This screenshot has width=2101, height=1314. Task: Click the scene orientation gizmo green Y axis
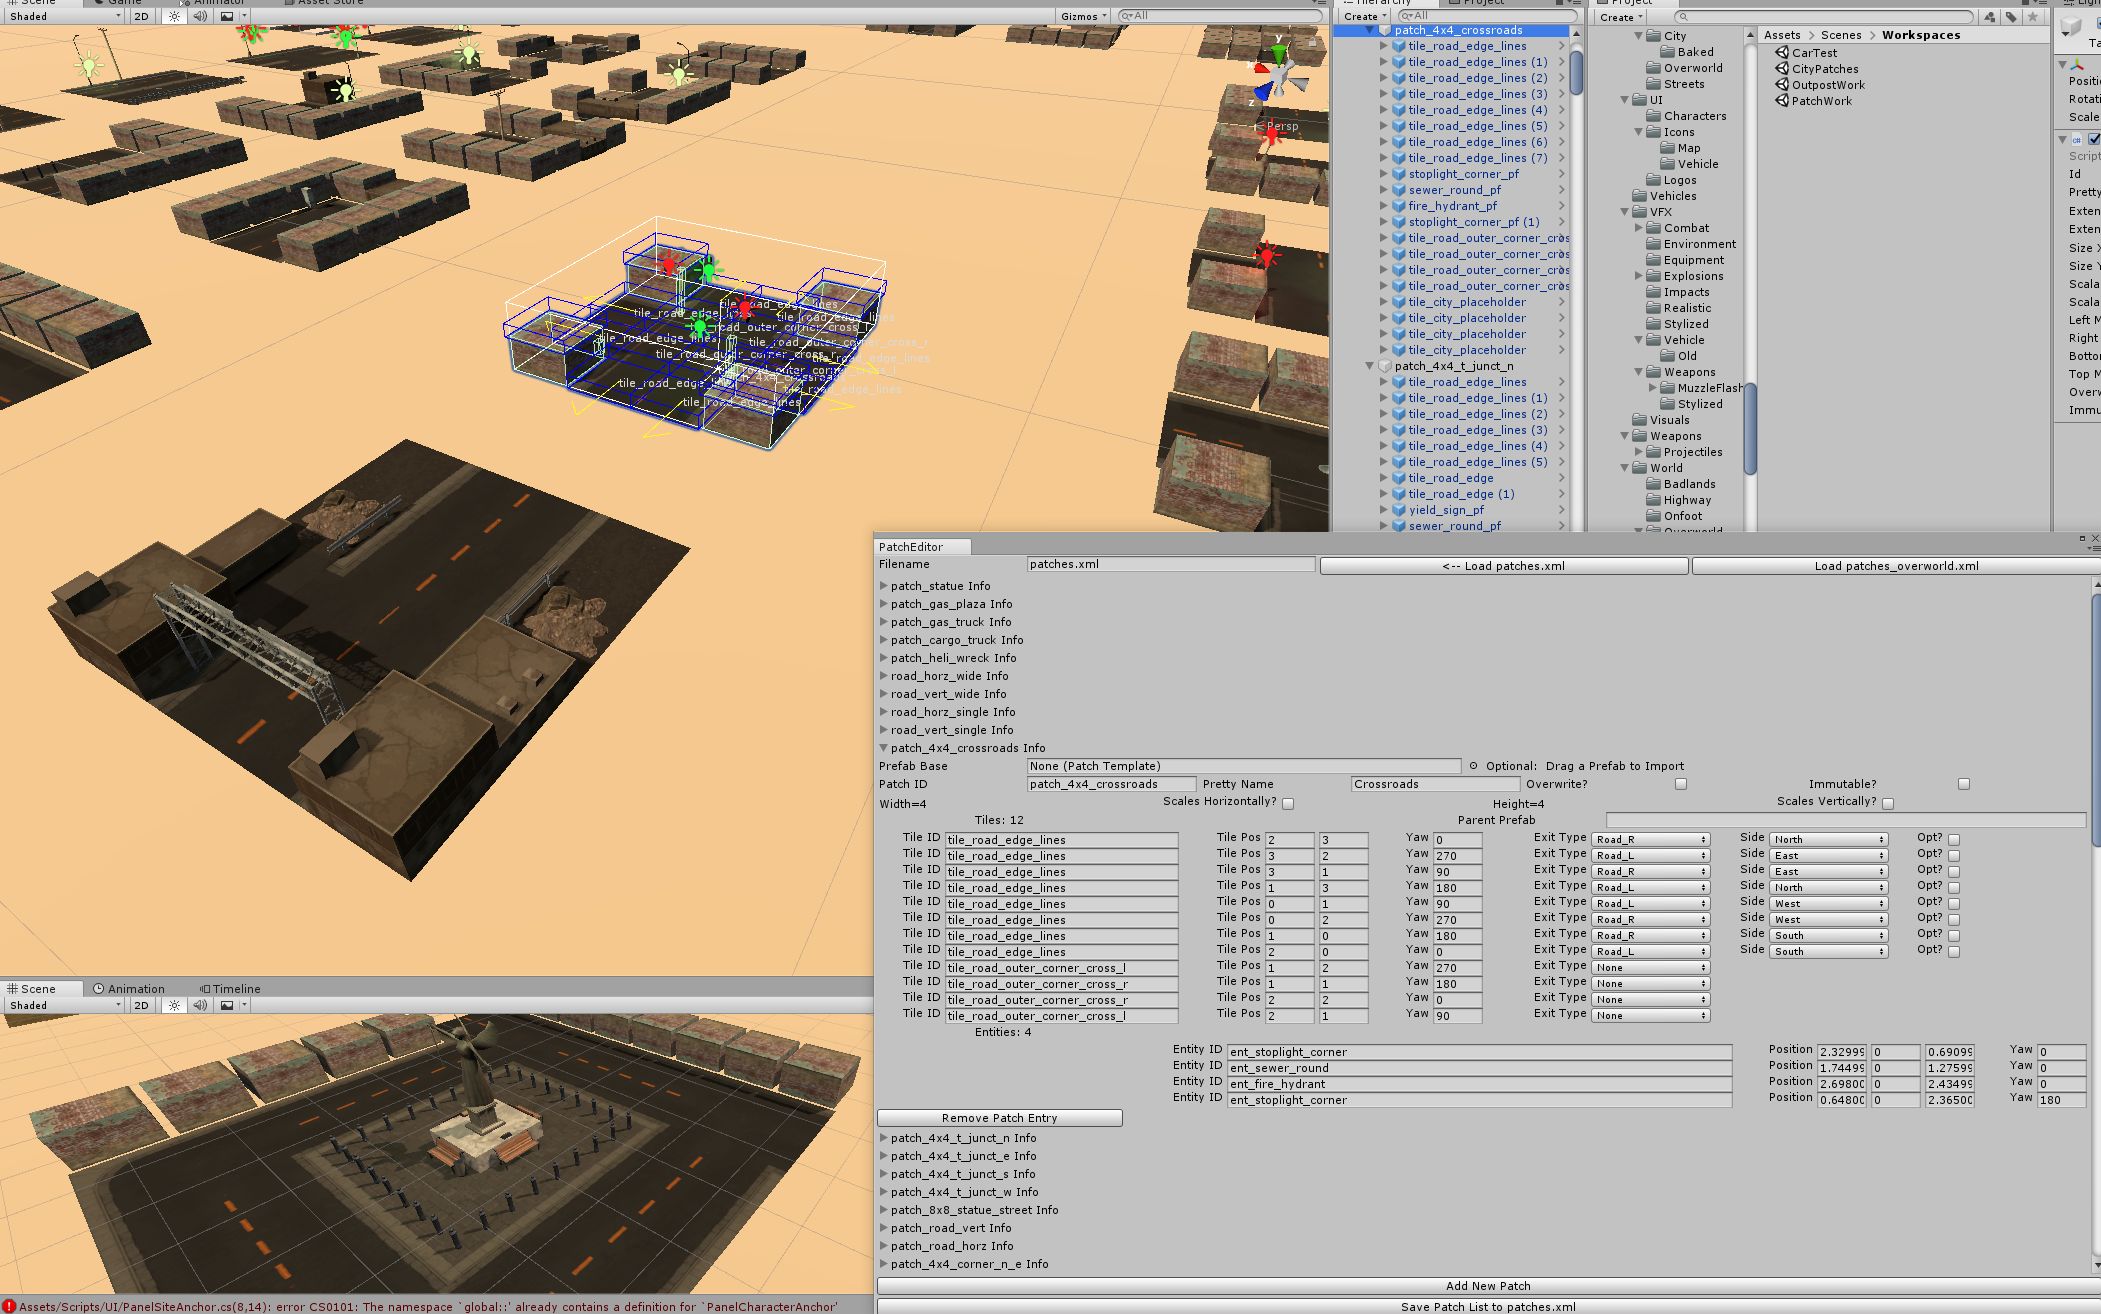(x=1279, y=53)
